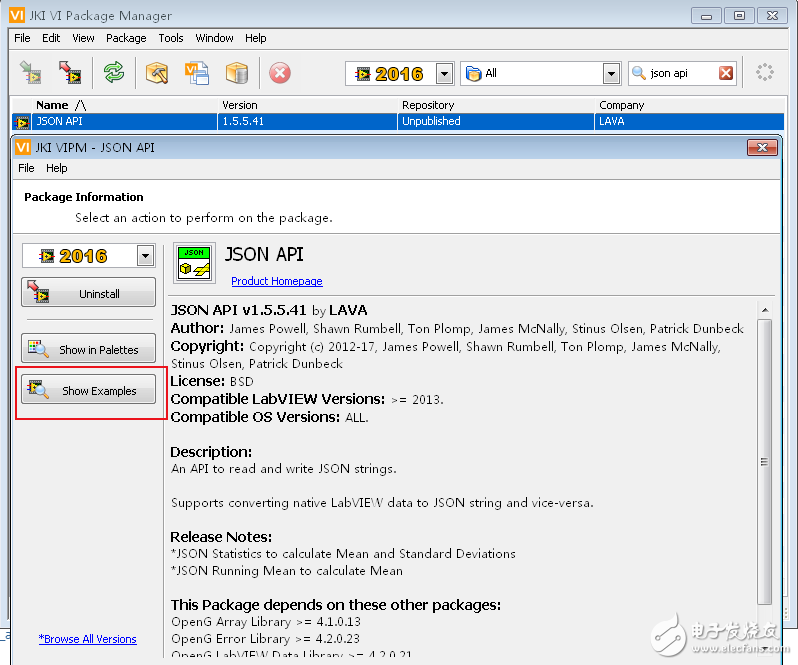Click the VI Package Configuration editor icon
Image resolution: width=798 pixels, height=665 pixels.
pyautogui.click(x=197, y=73)
